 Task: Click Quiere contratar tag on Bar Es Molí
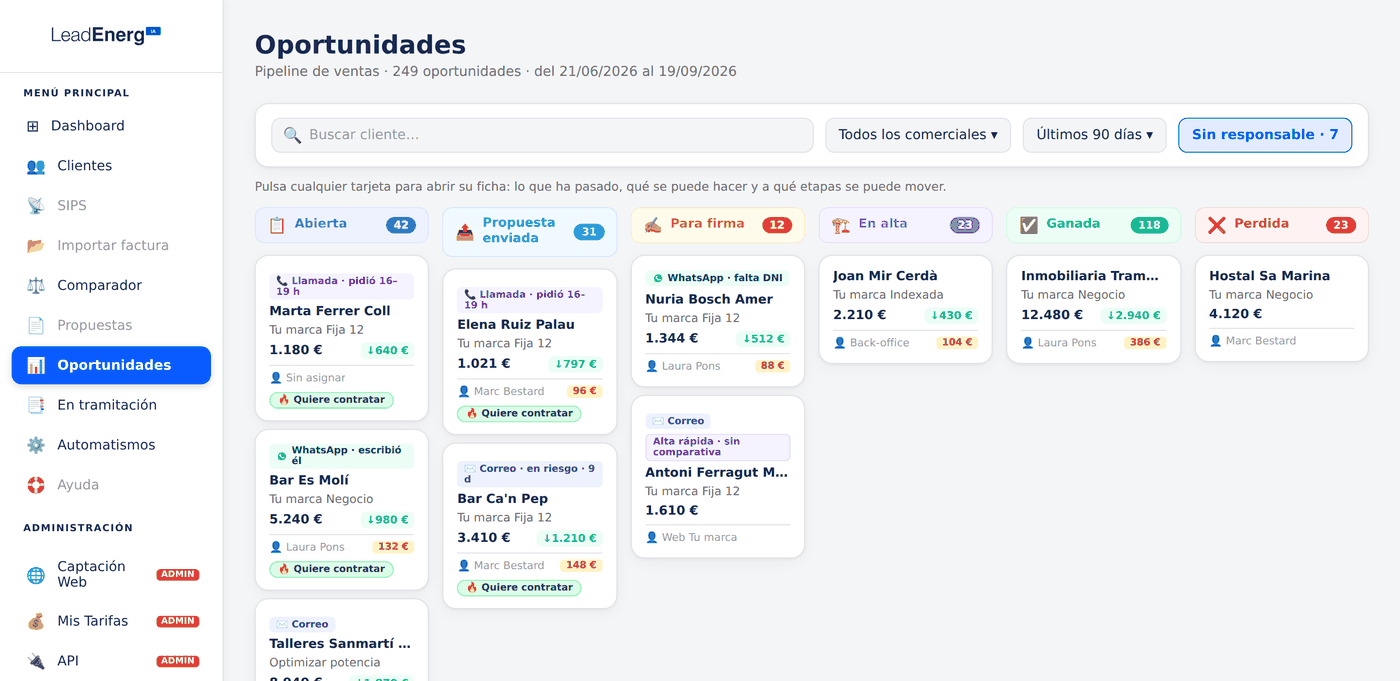tap(331, 569)
